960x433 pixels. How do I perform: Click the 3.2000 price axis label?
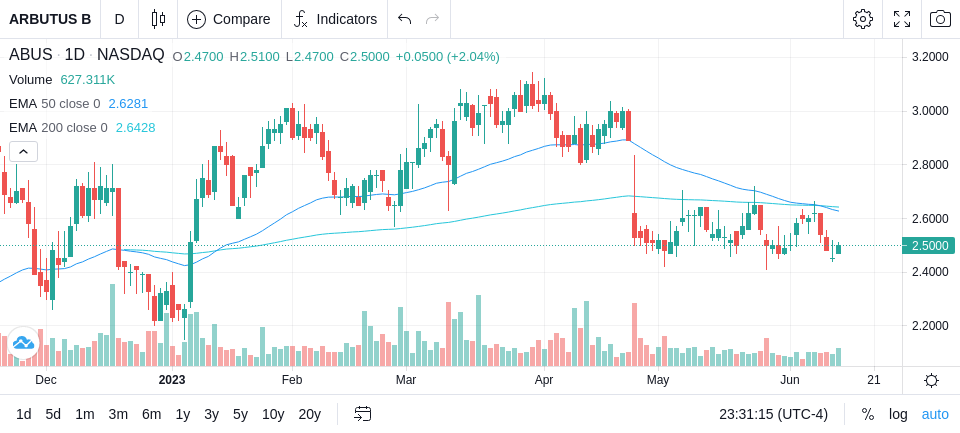point(930,57)
